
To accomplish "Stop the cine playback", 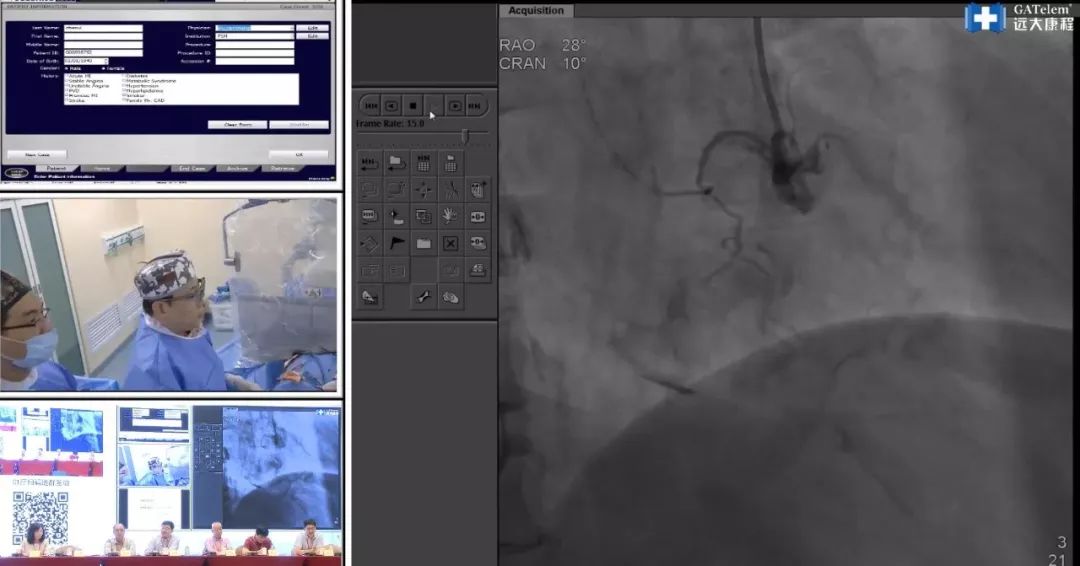I will coord(413,105).
